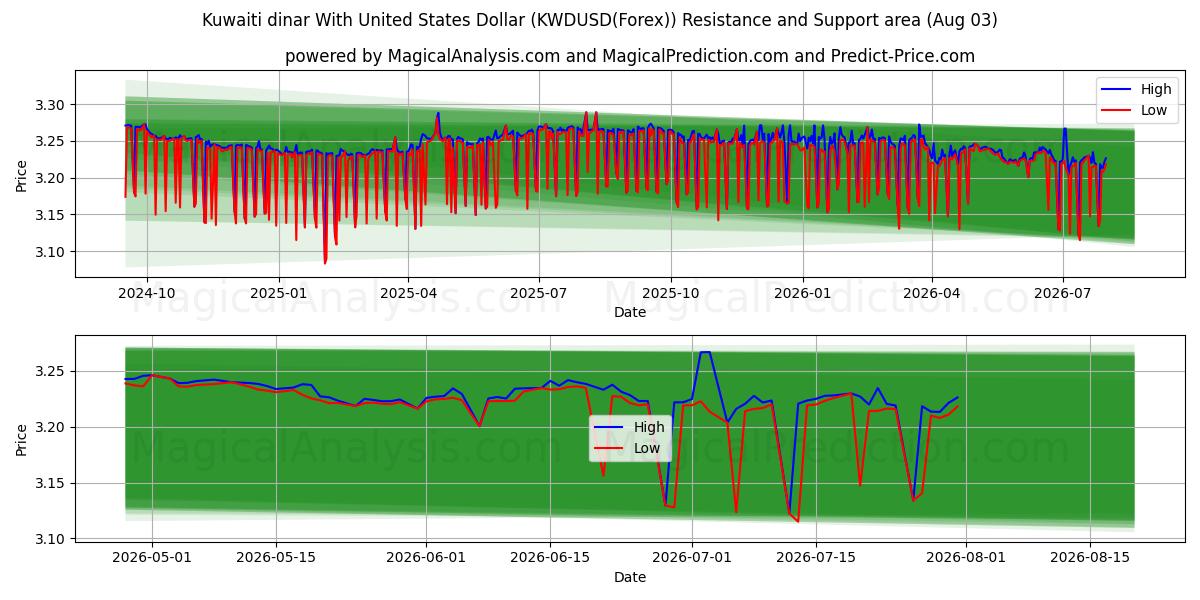This screenshot has height=600, width=1200.
Task: Click the 'Price' y-axis label of upper chart
Action: pyautogui.click(x=22, y=175)
